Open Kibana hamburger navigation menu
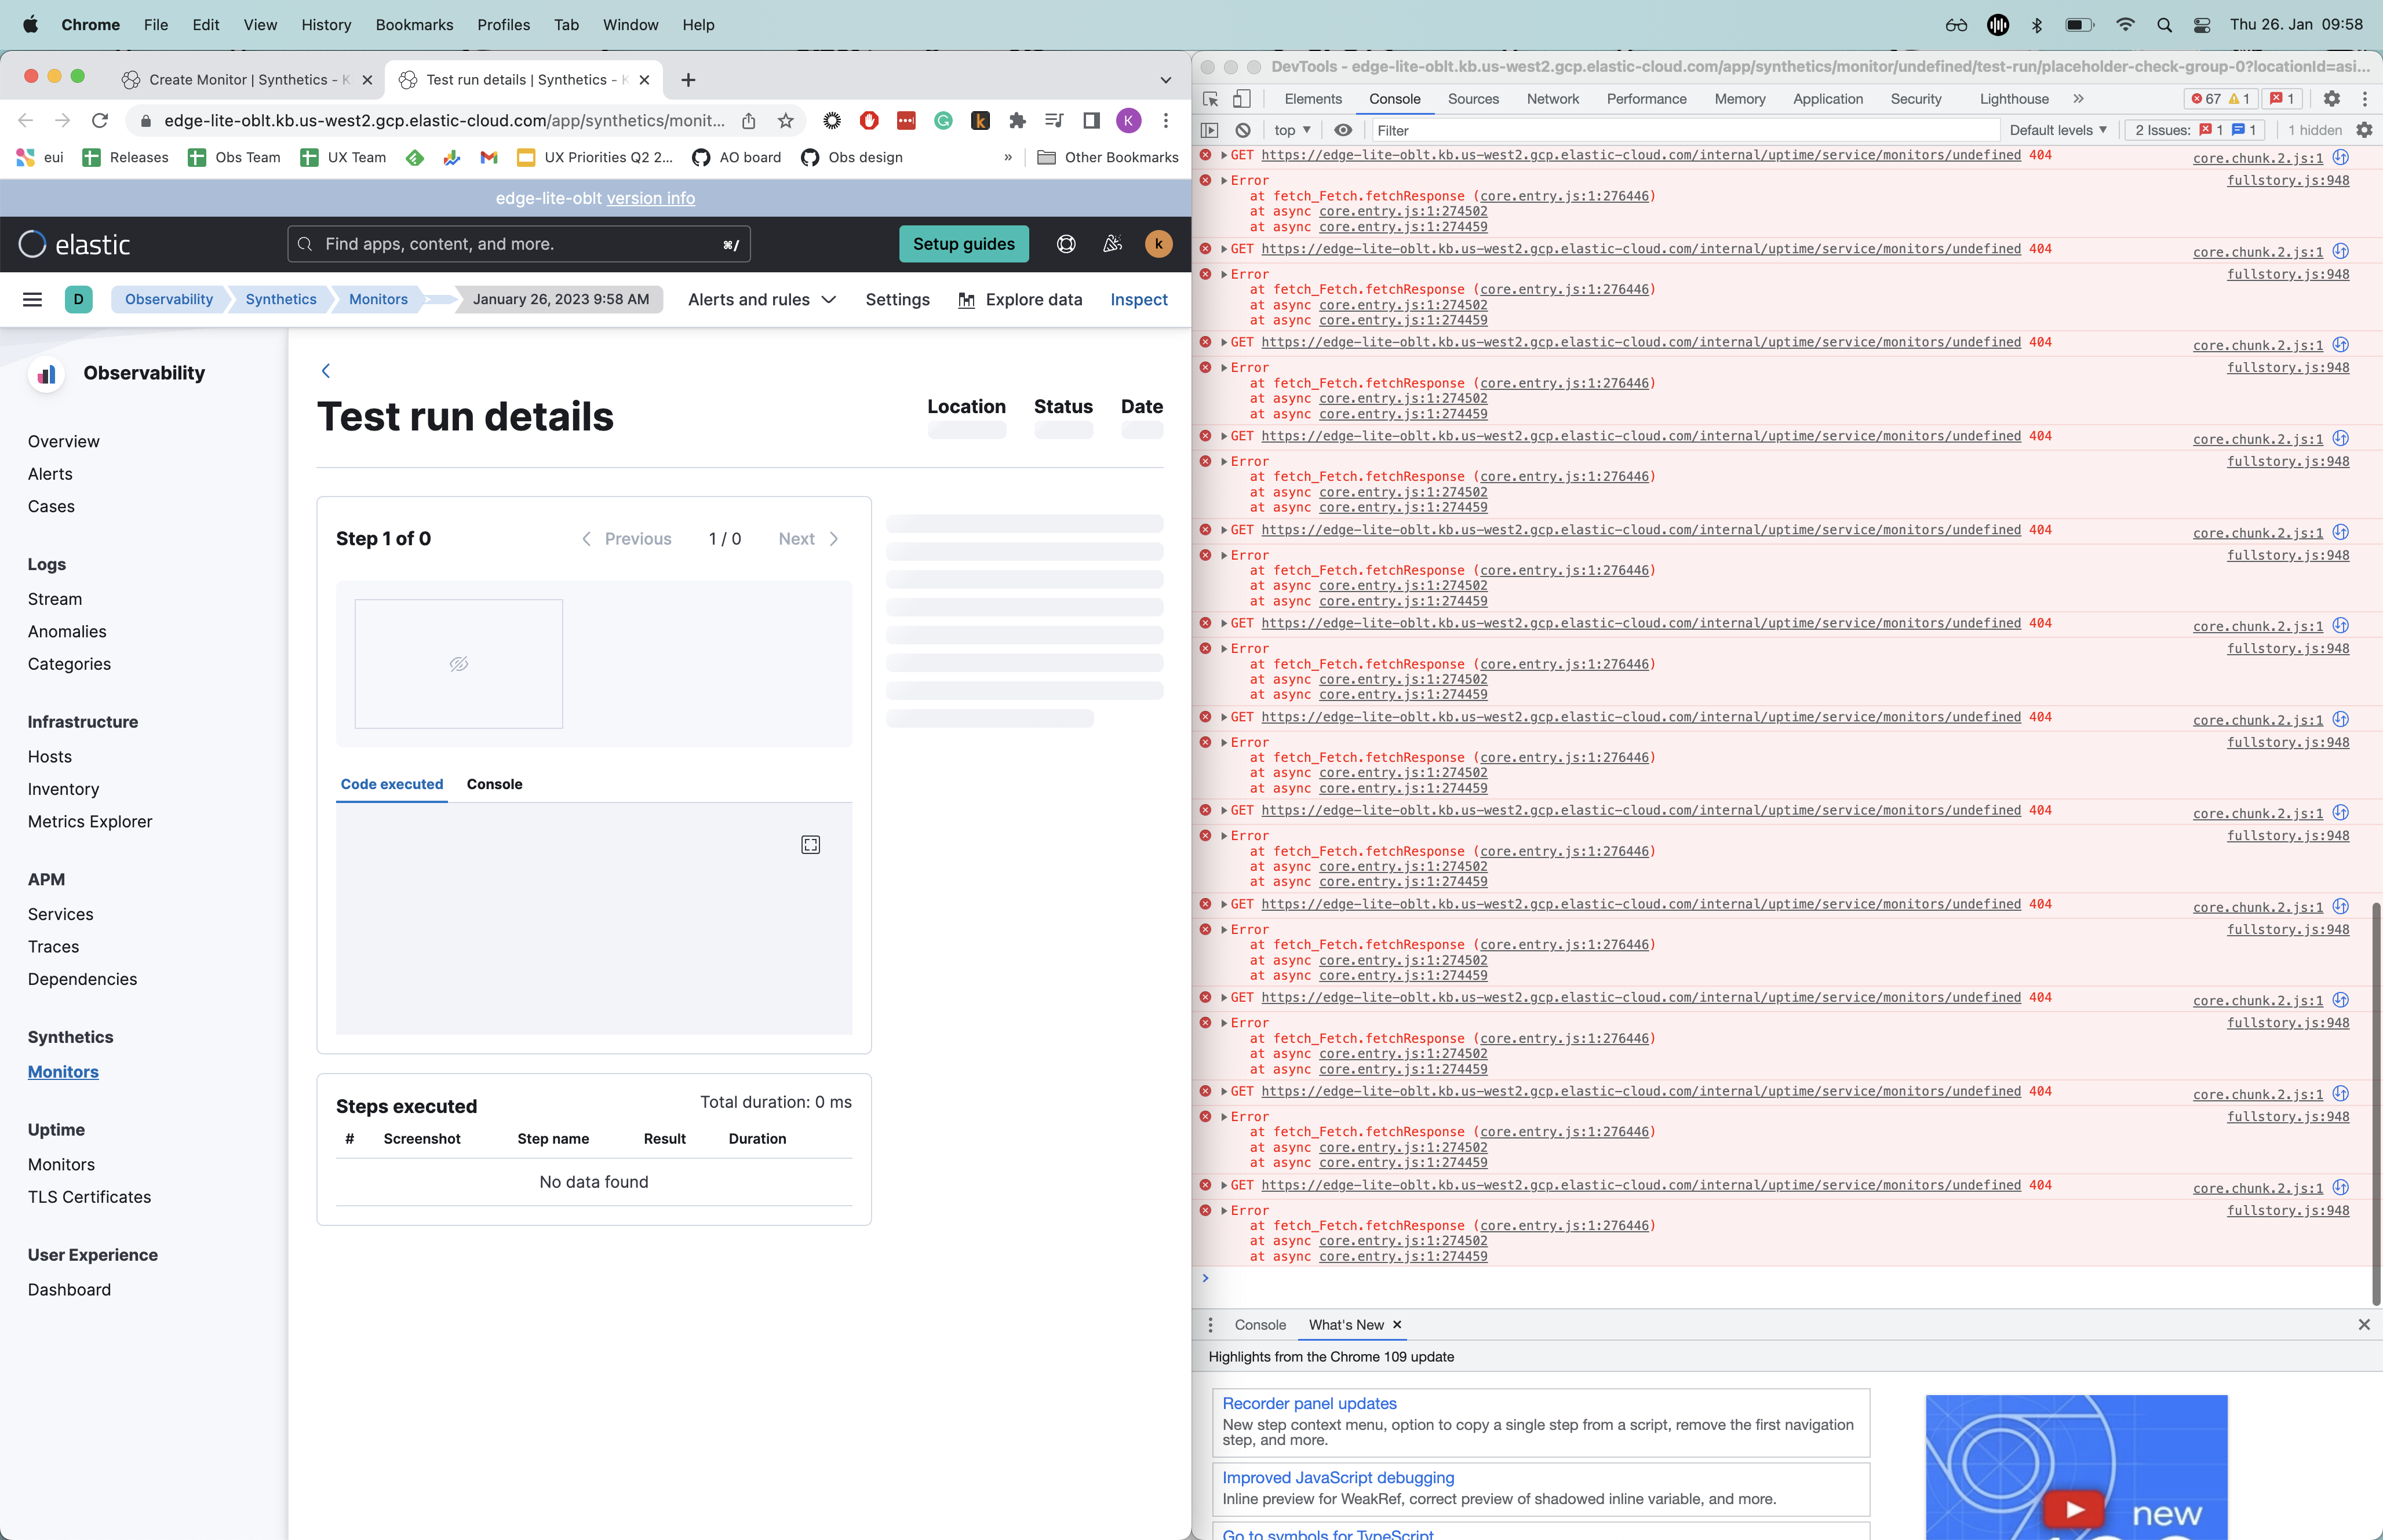This screenshot has height=1540, width=2383. pos(32,299)
